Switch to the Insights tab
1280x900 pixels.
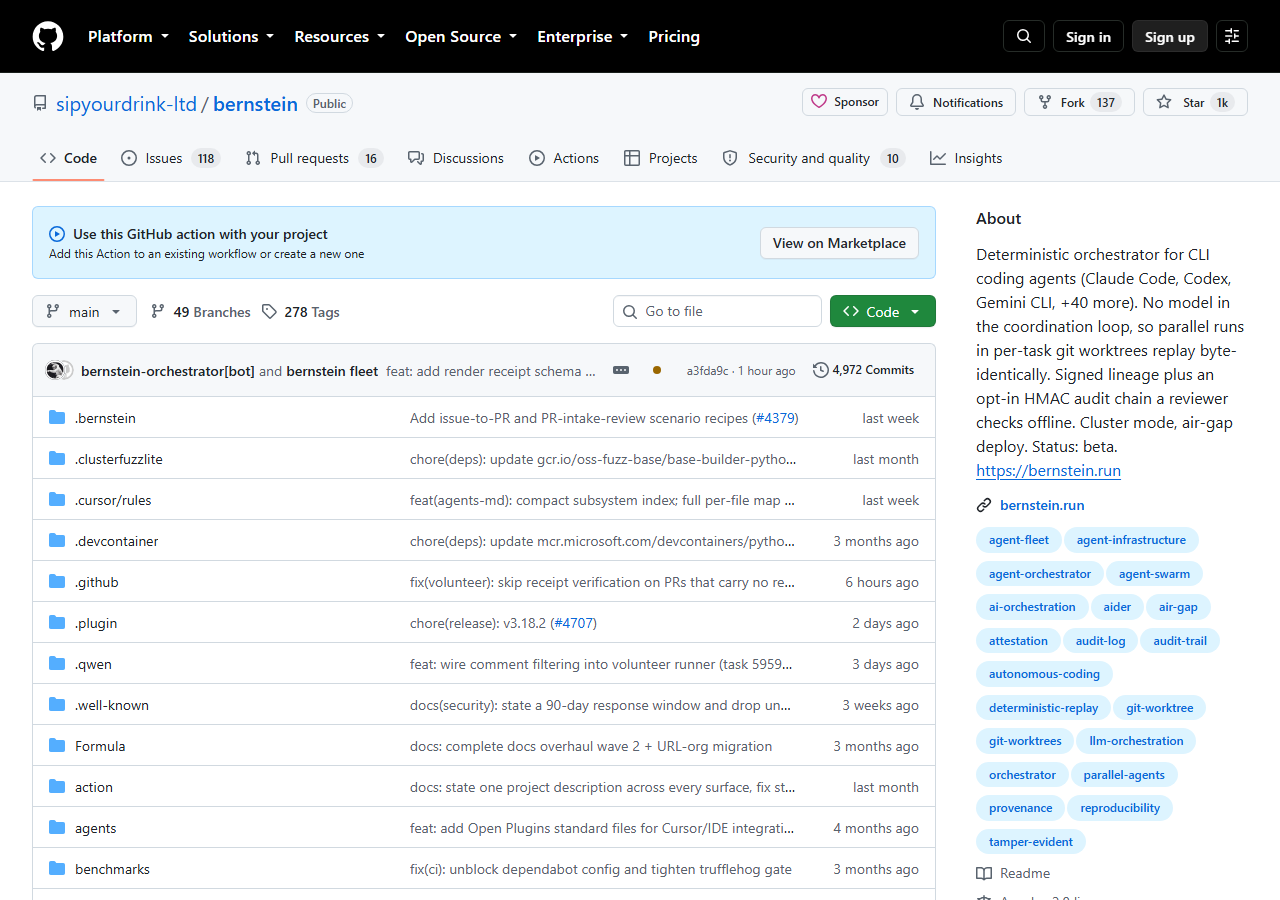point(966,158)
